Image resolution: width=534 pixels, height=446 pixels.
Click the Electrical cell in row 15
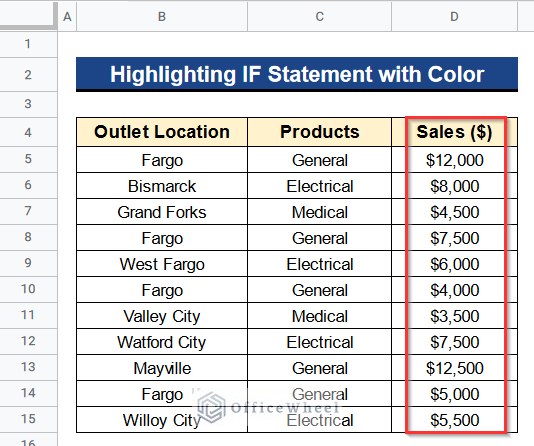(x=319, y=420)
